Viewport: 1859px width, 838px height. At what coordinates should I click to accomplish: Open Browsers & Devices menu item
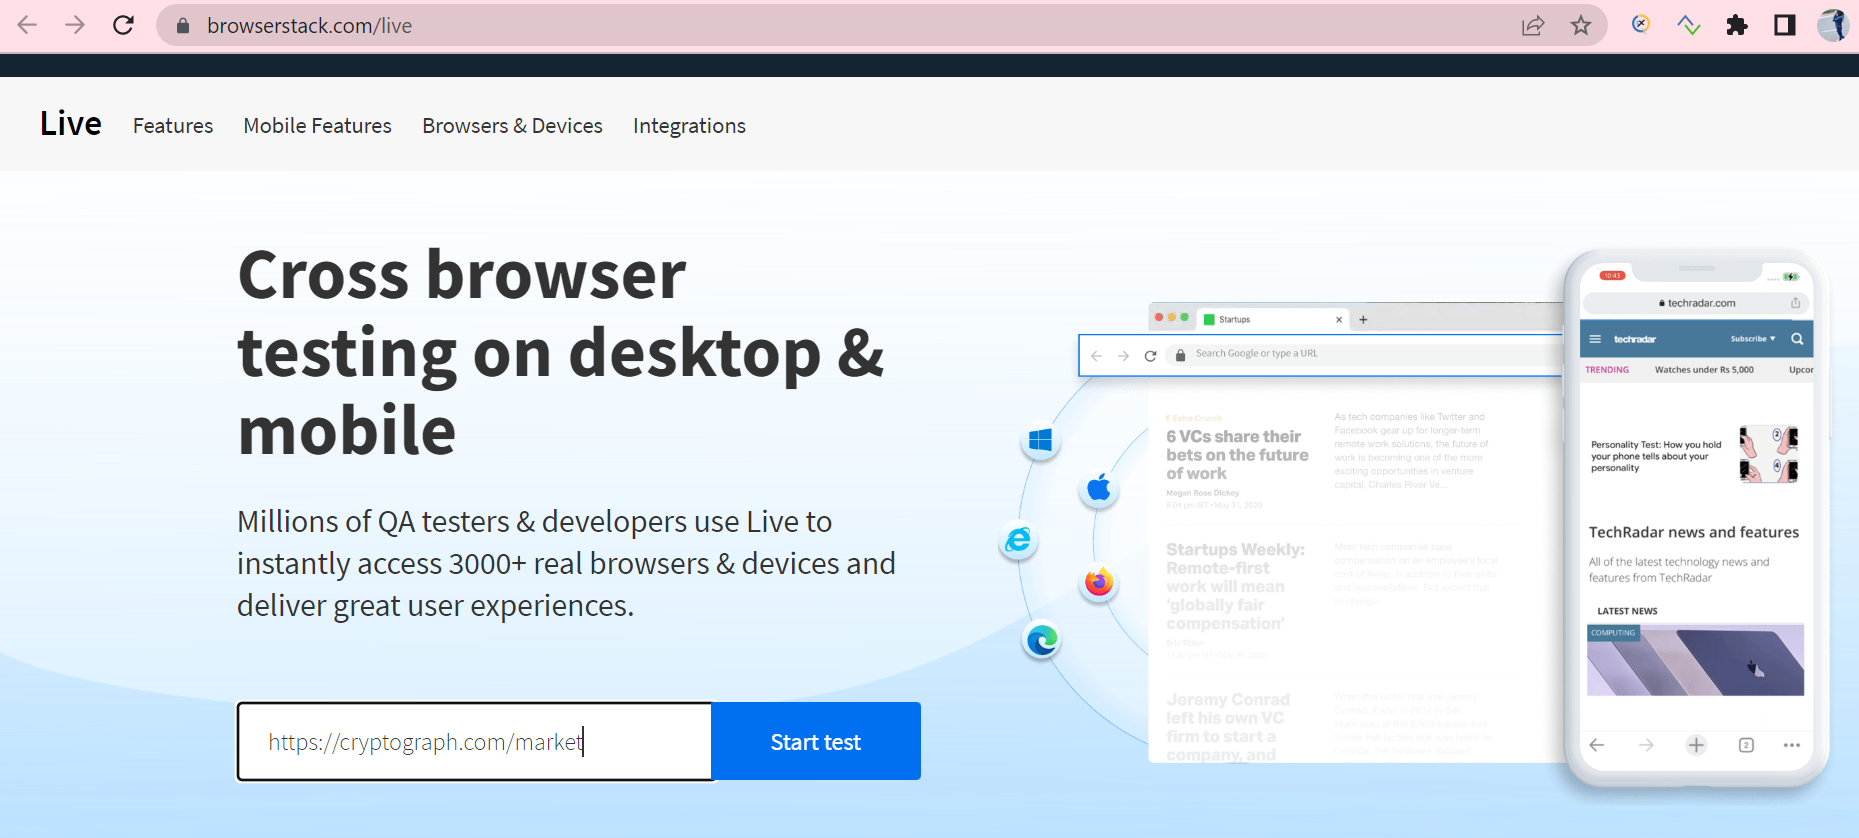(x=512, y=126)
